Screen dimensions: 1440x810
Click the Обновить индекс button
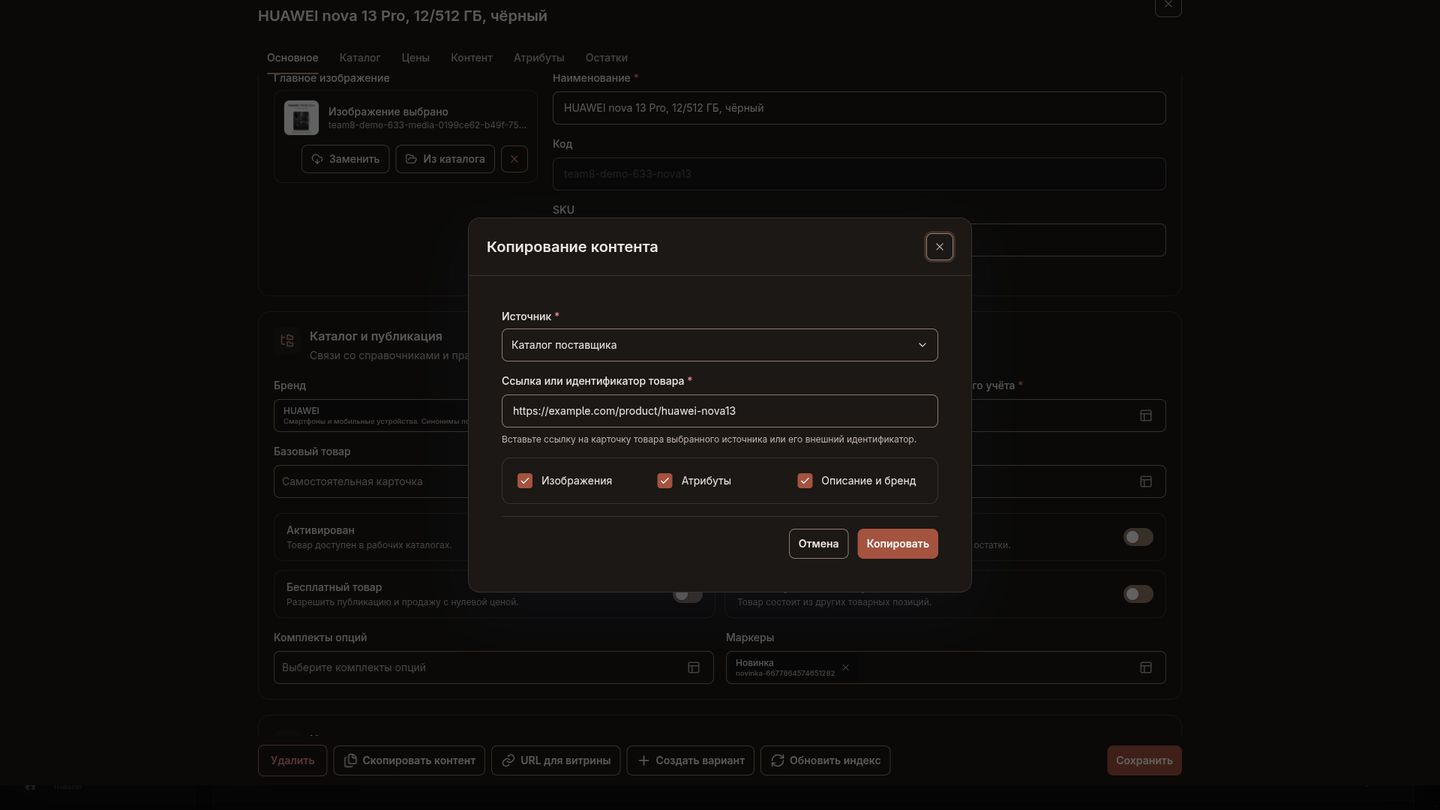click(x=826, y=761)
